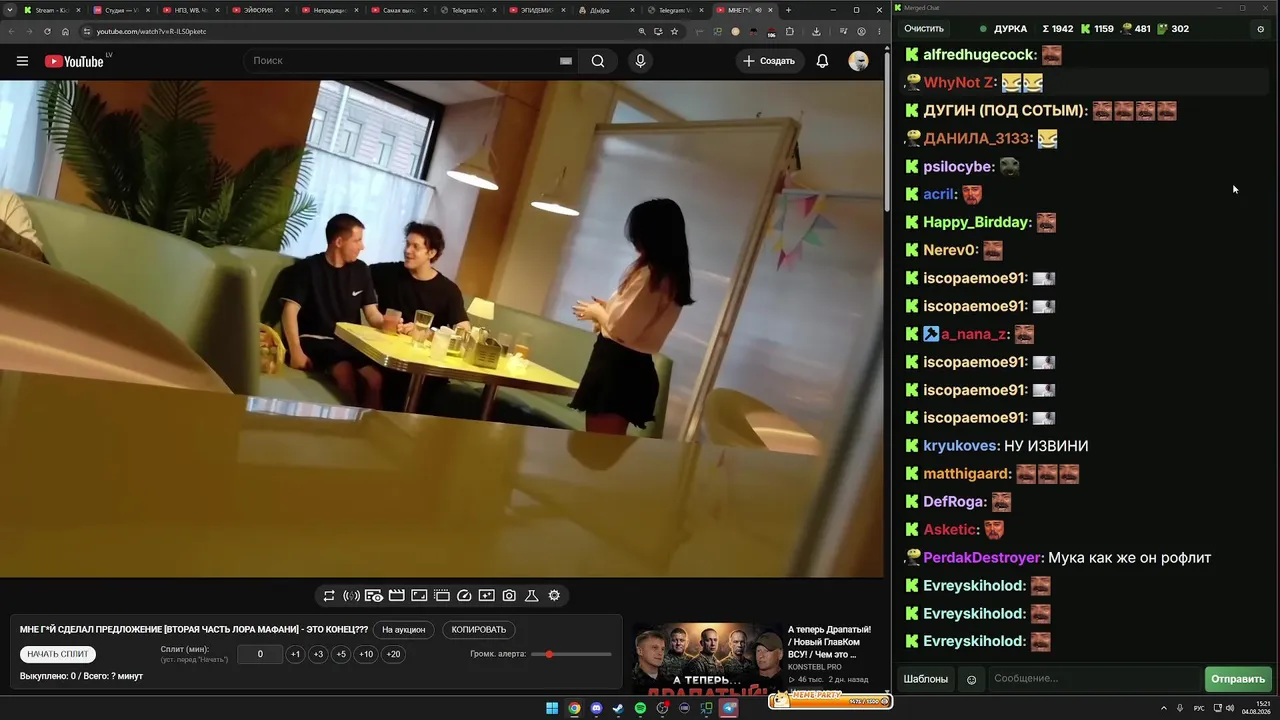Clear the chat with Очистить
1280x720 pixels.
click(x=924, y=29)
